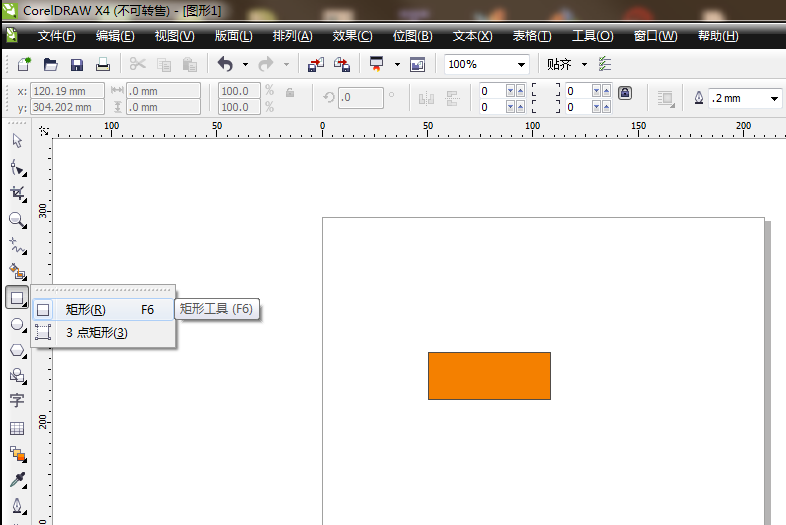Choose 3 点矩形(3) from flyout
This screenshot has width=786, height=525.
pos(103,332)
